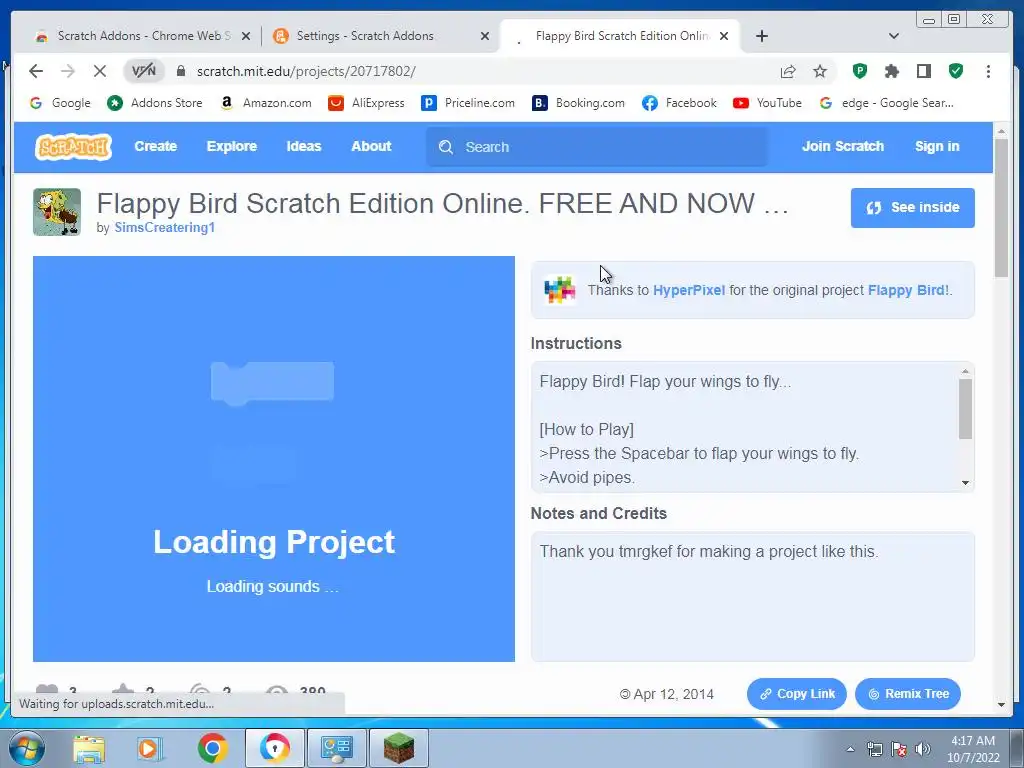
Task: Close the Flappy Bird Scratch Edition tab
Action: click(724, 37)
